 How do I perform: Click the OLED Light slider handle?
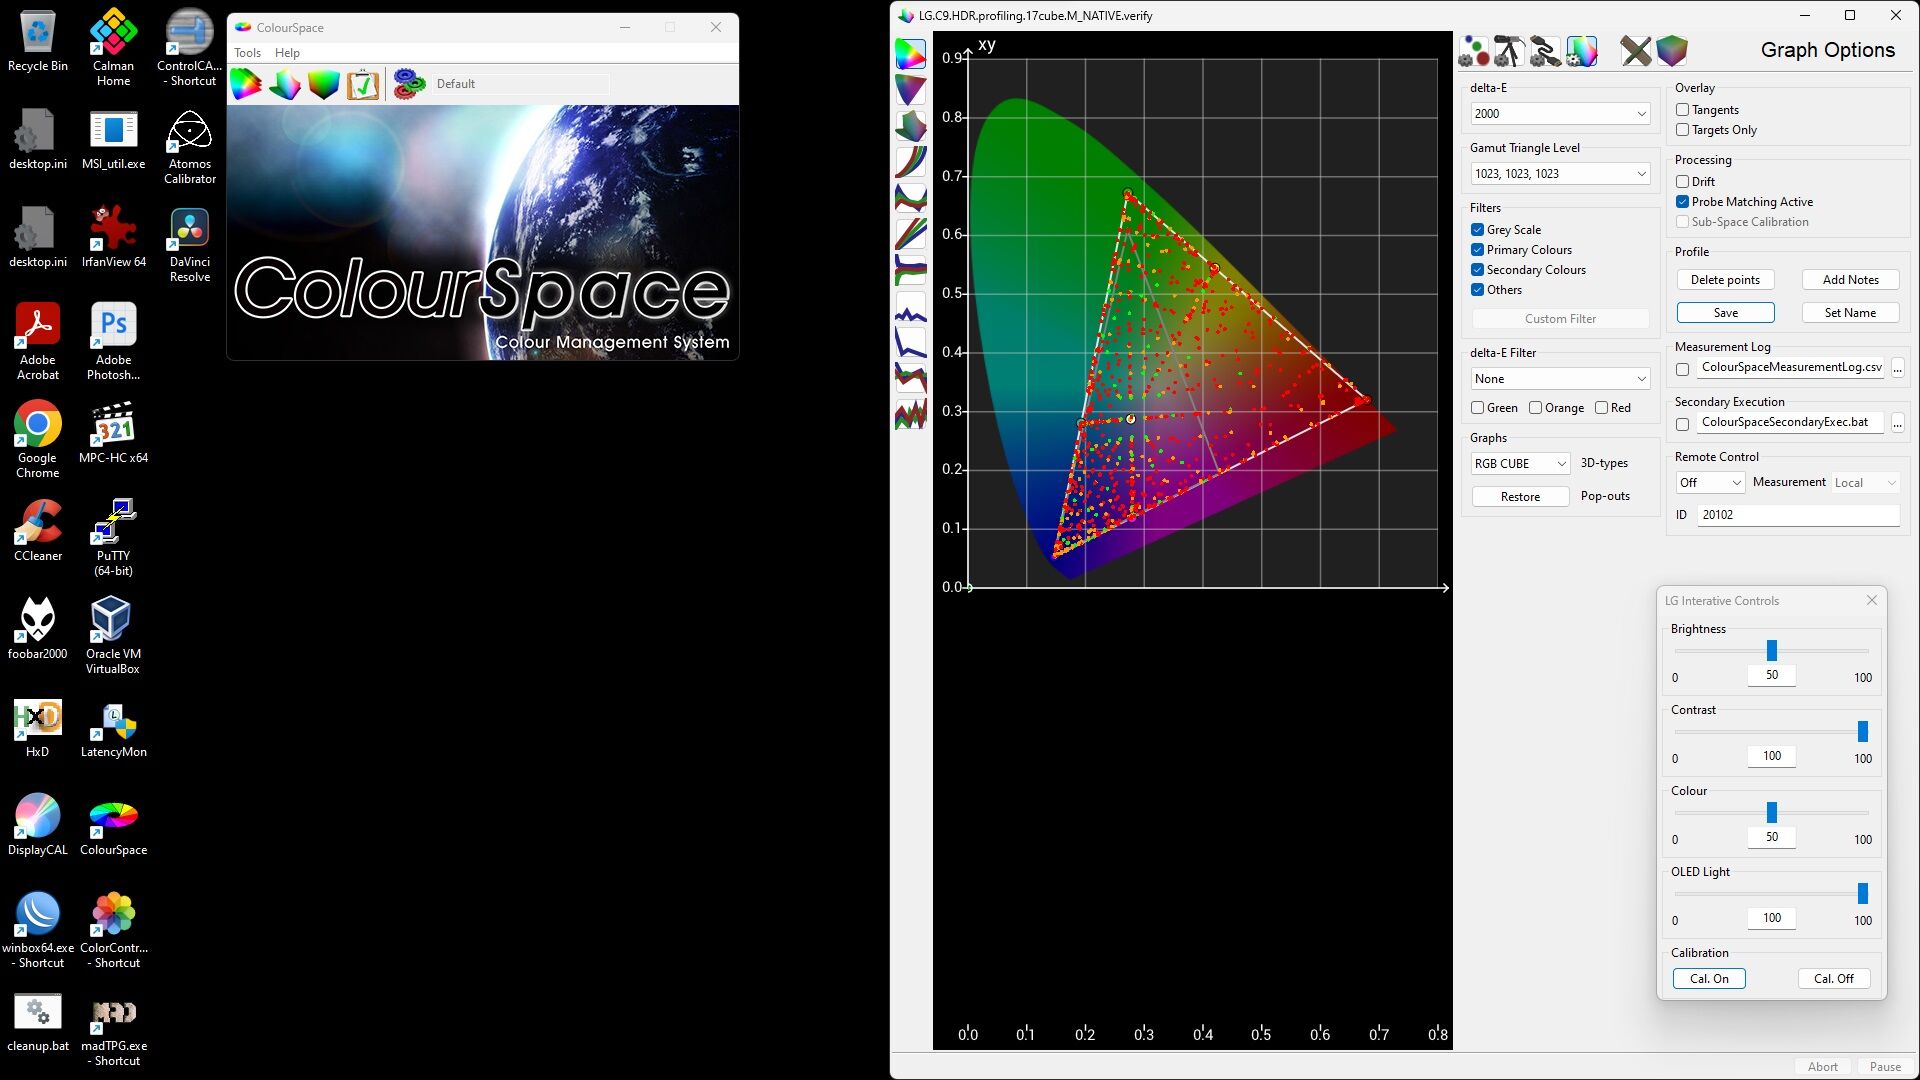pyautogui.click(x=1862, y=894)
